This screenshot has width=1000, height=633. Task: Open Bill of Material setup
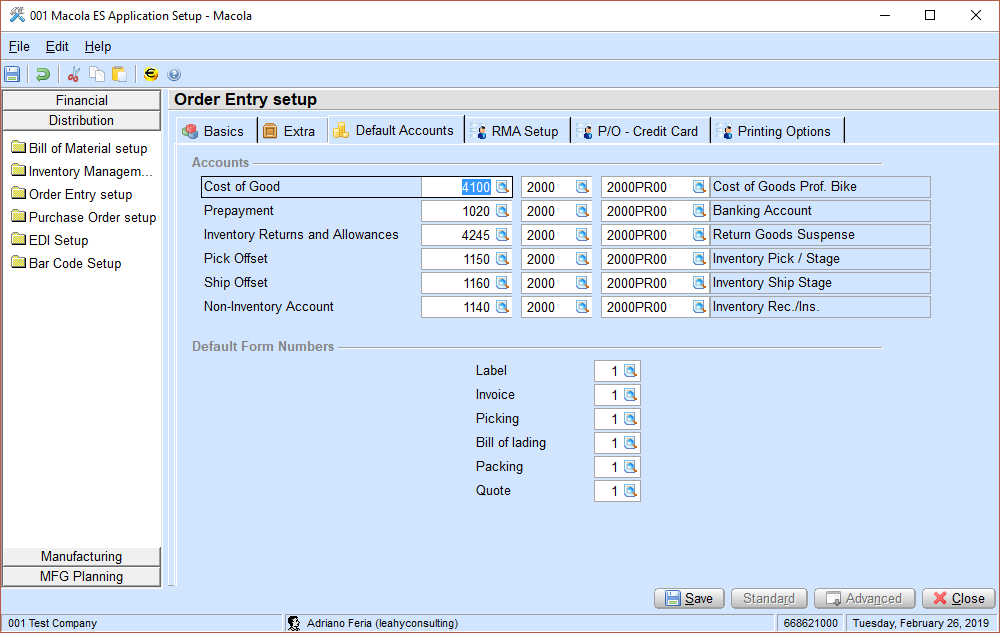[x=79, y=149]
